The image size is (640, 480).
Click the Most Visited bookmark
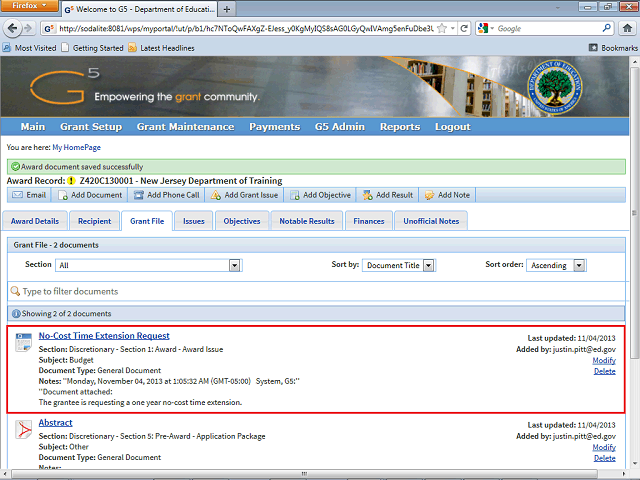tap(30, 48)
